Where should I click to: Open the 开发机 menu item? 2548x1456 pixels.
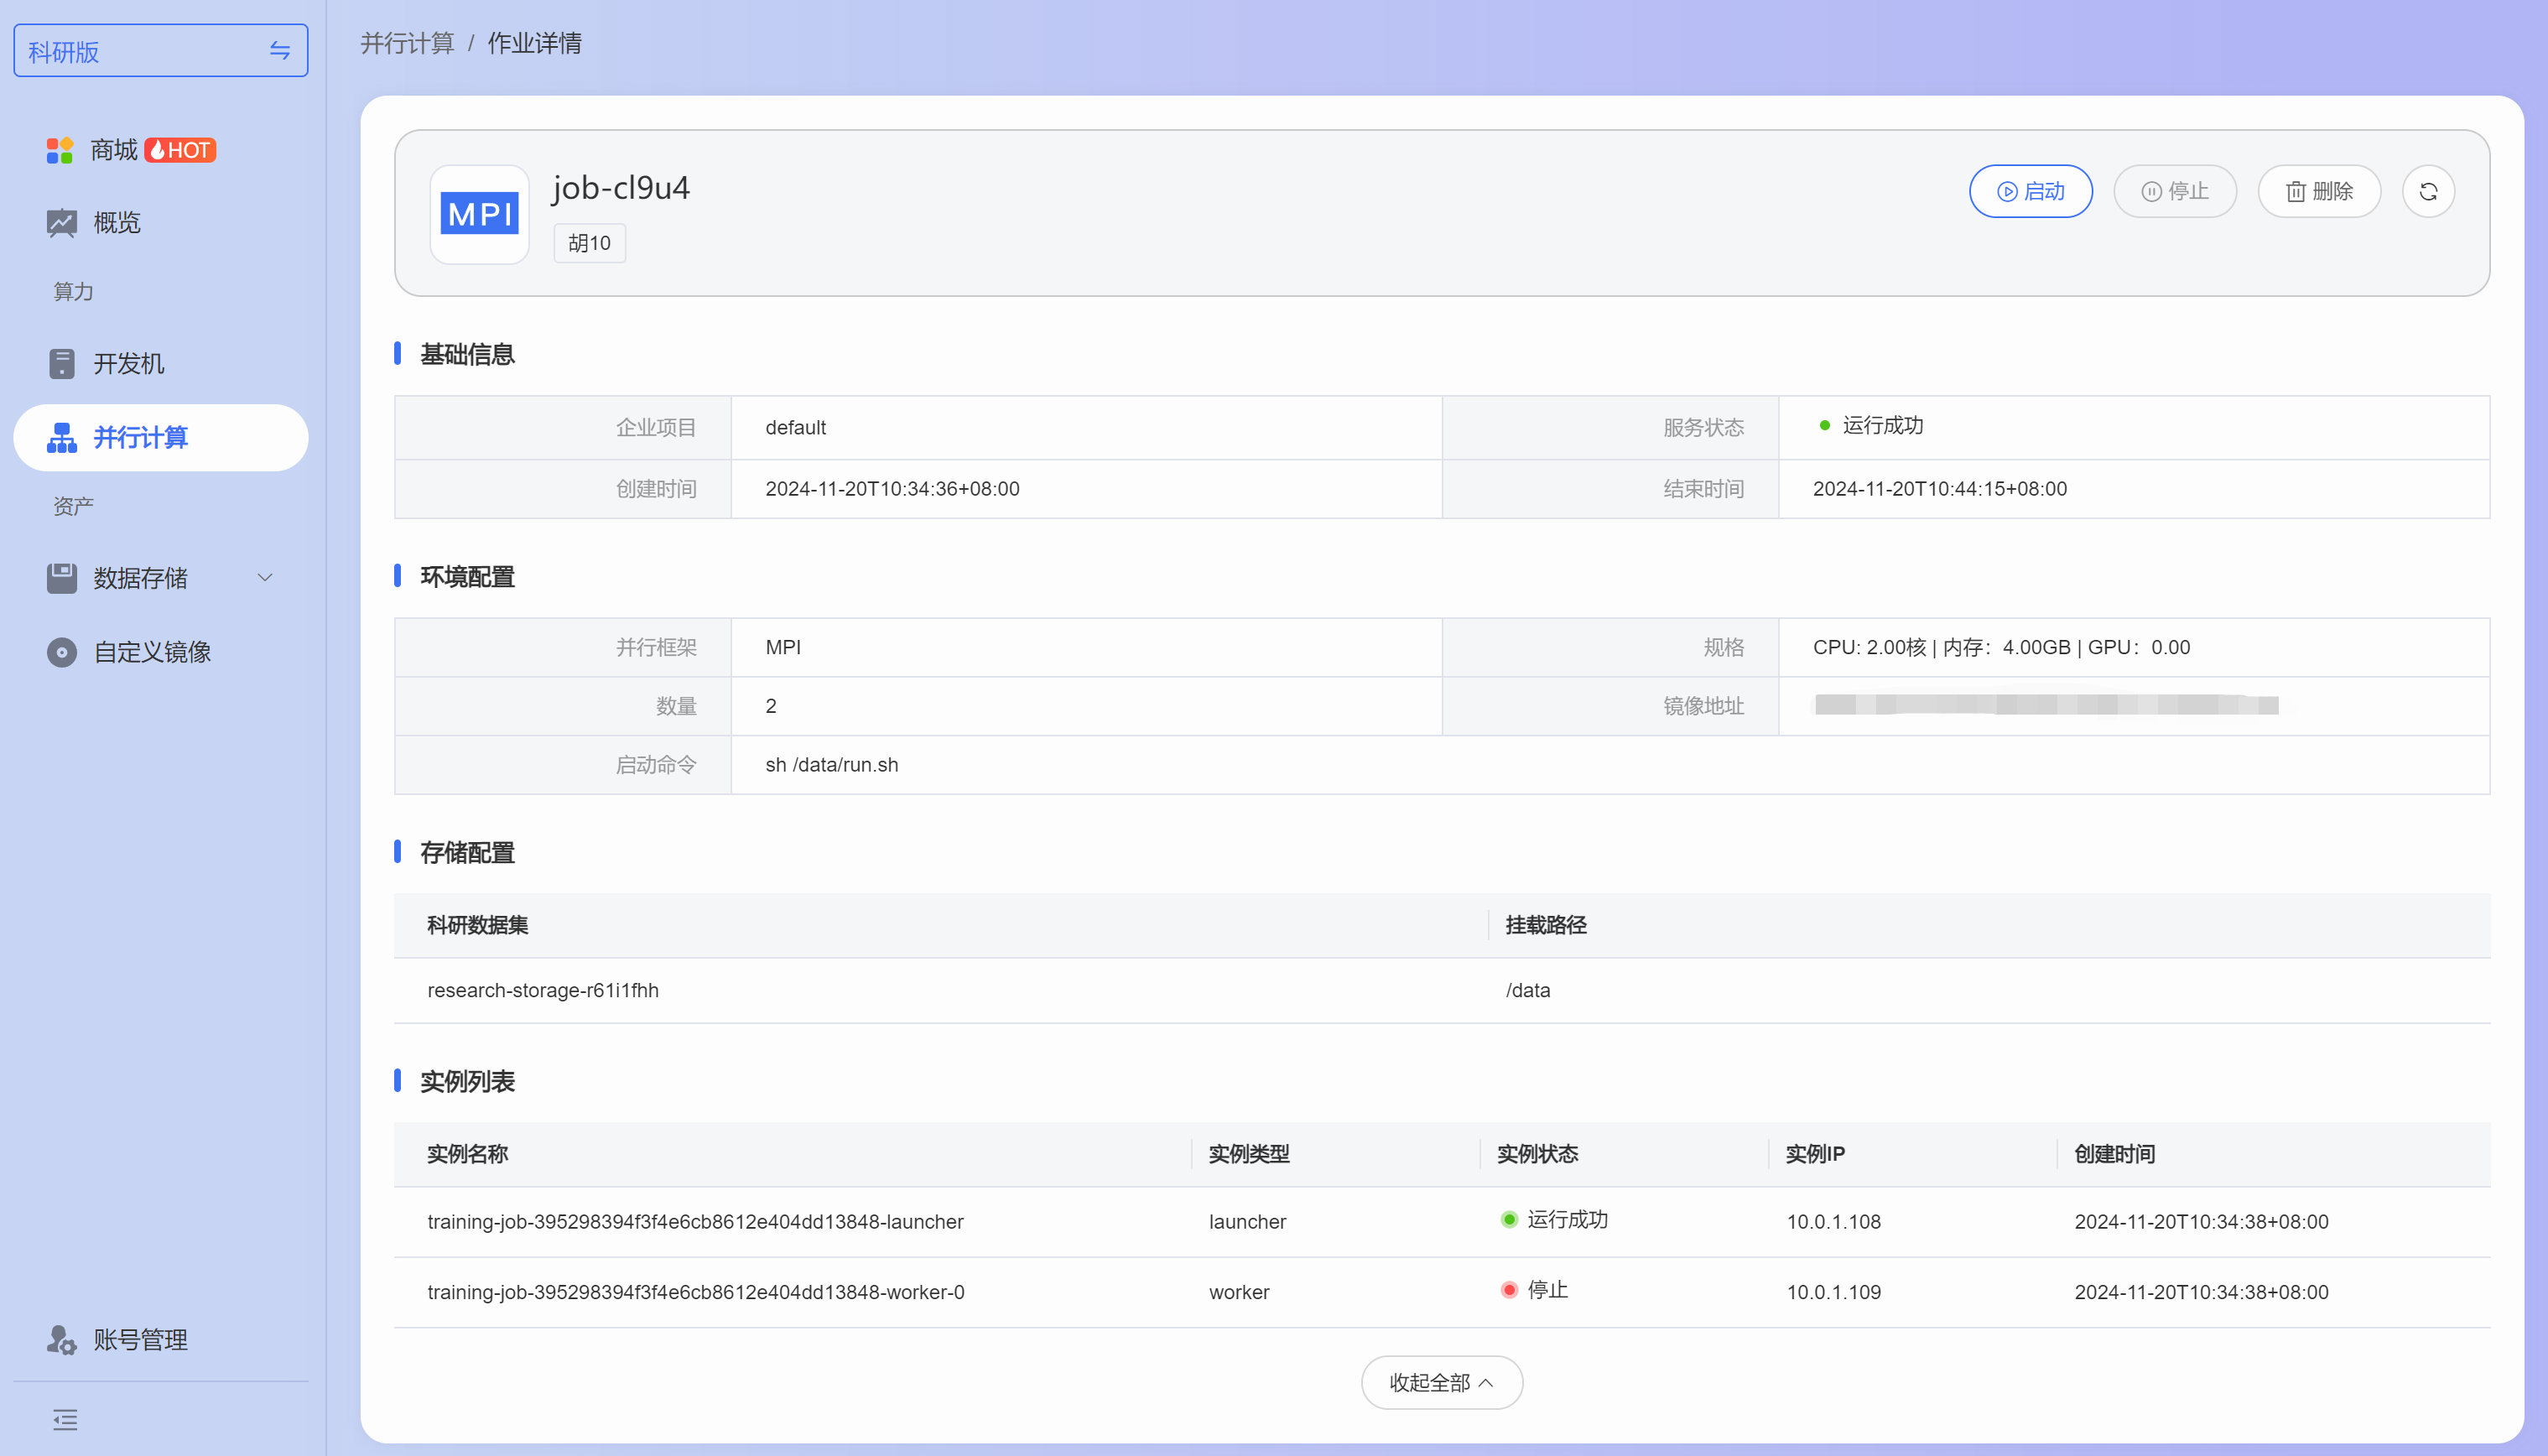pyautogui.click(x=160, y=363)
